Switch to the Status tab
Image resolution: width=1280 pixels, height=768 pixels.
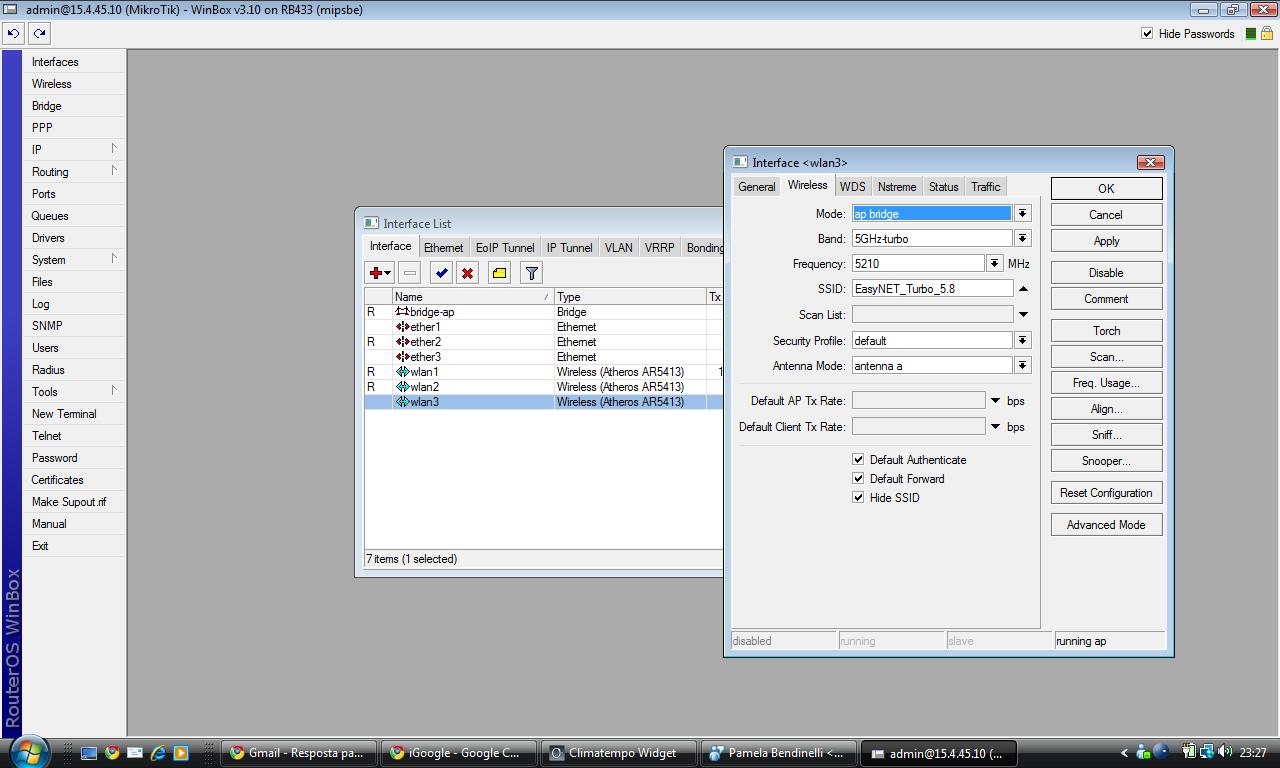click(x=943, y=187)
